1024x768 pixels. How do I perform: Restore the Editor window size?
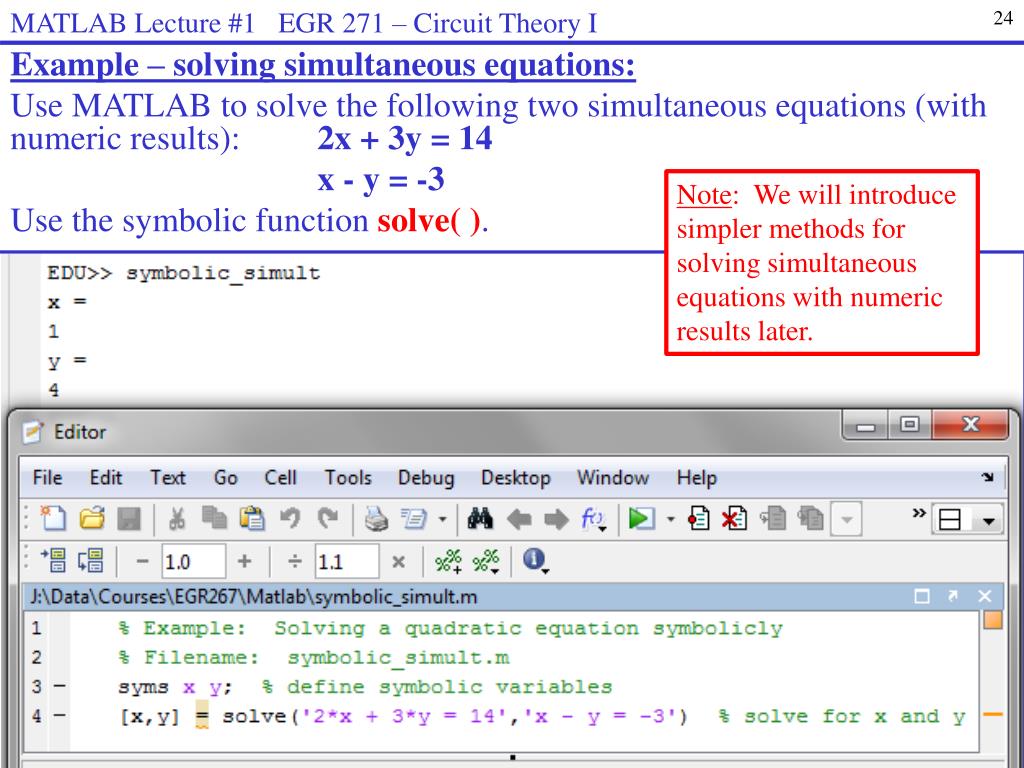click(910, 425)
